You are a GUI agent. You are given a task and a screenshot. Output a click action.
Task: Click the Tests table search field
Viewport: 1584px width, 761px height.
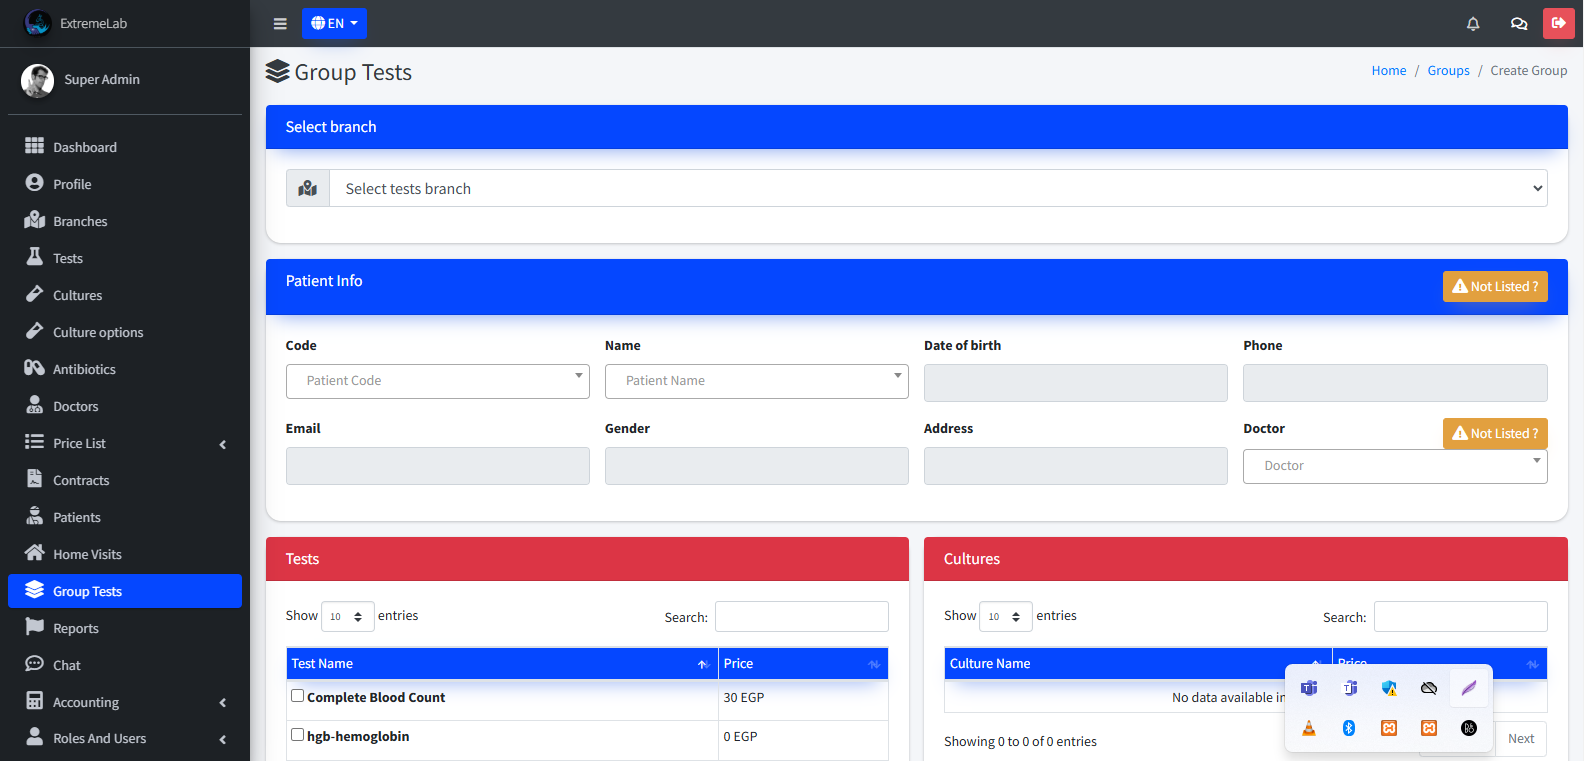point(801,617)
